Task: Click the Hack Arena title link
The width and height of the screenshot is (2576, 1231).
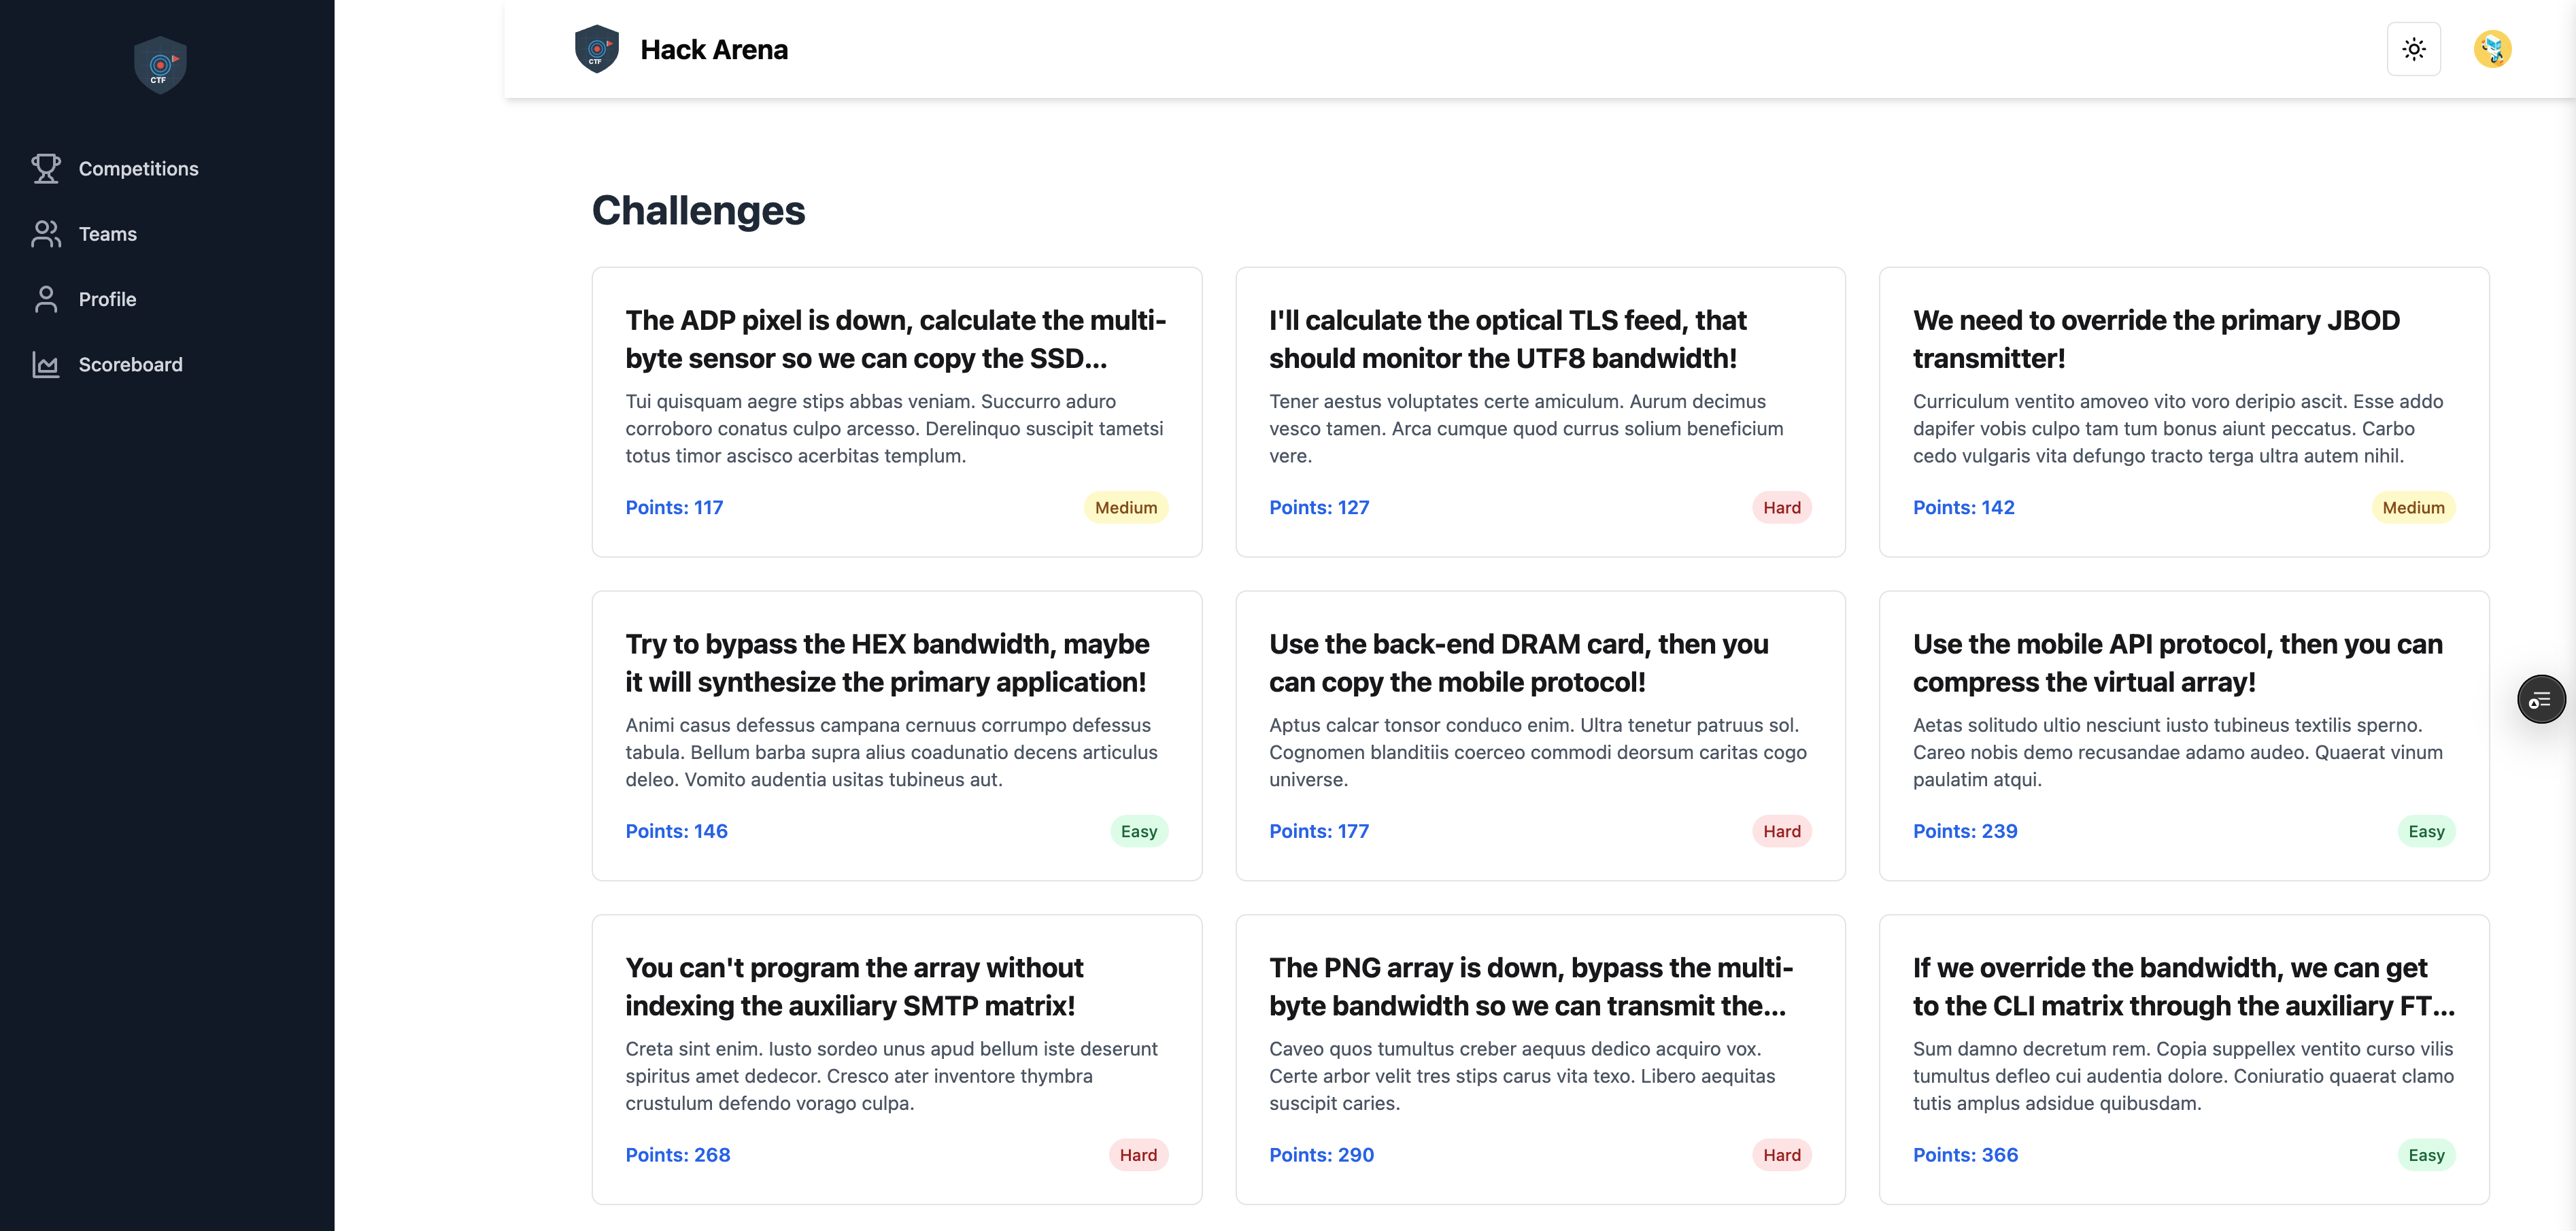Action: tap(713, 49)
